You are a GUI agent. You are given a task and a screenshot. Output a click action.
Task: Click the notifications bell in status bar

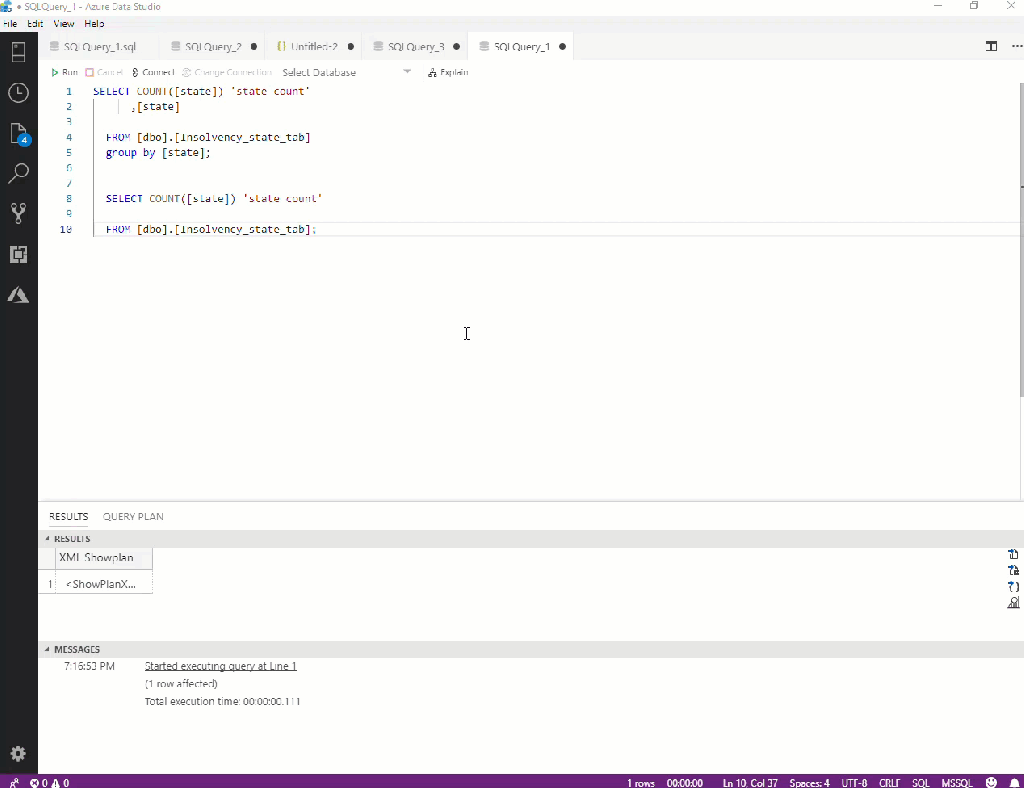(1014, 782)
